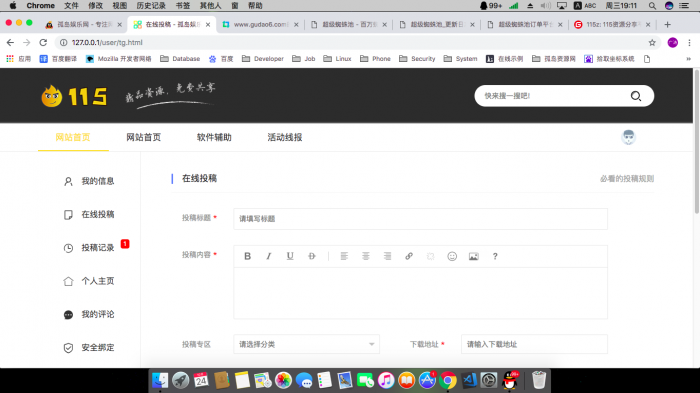Open the Linux bookmarks folder
Image resolution: width=700 pixels, height=393 pixels.
pyautogui.click(x=338, y=59)
